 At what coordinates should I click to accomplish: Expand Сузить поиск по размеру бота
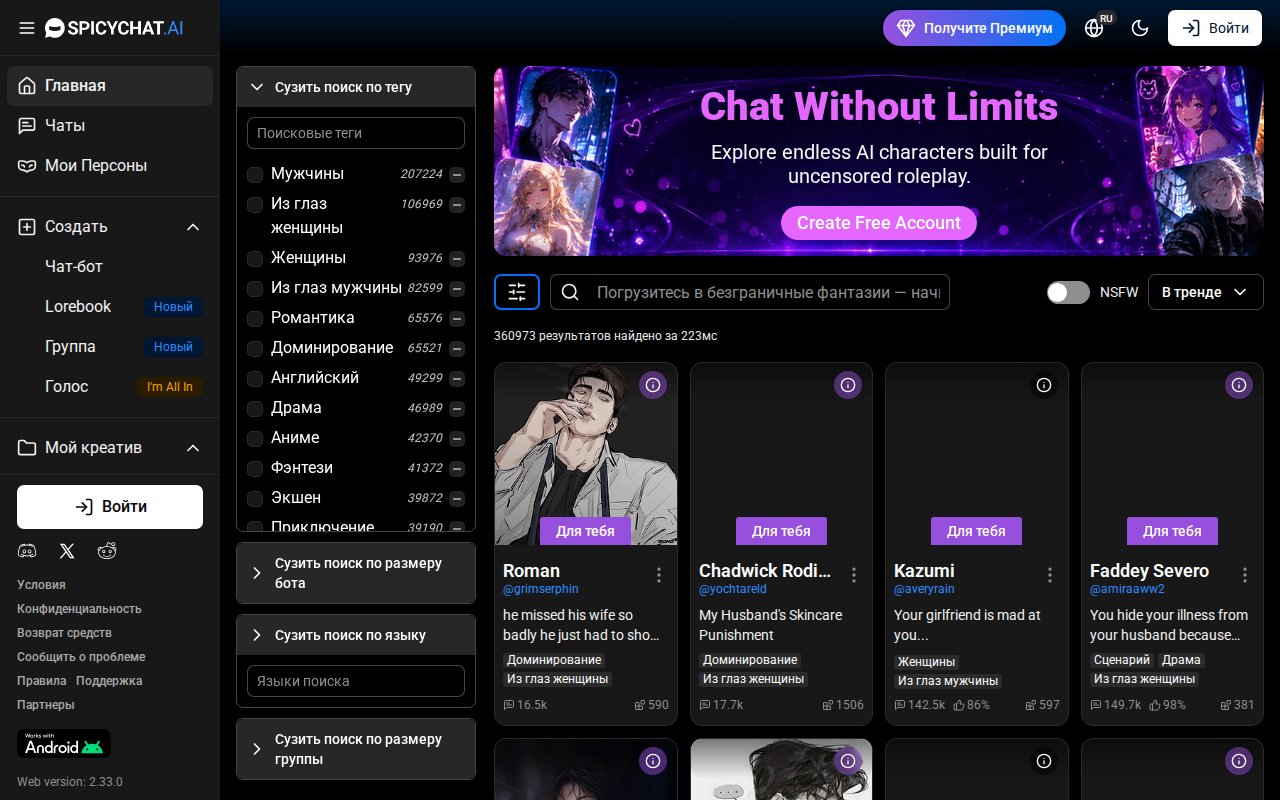[x=356, y=573]
